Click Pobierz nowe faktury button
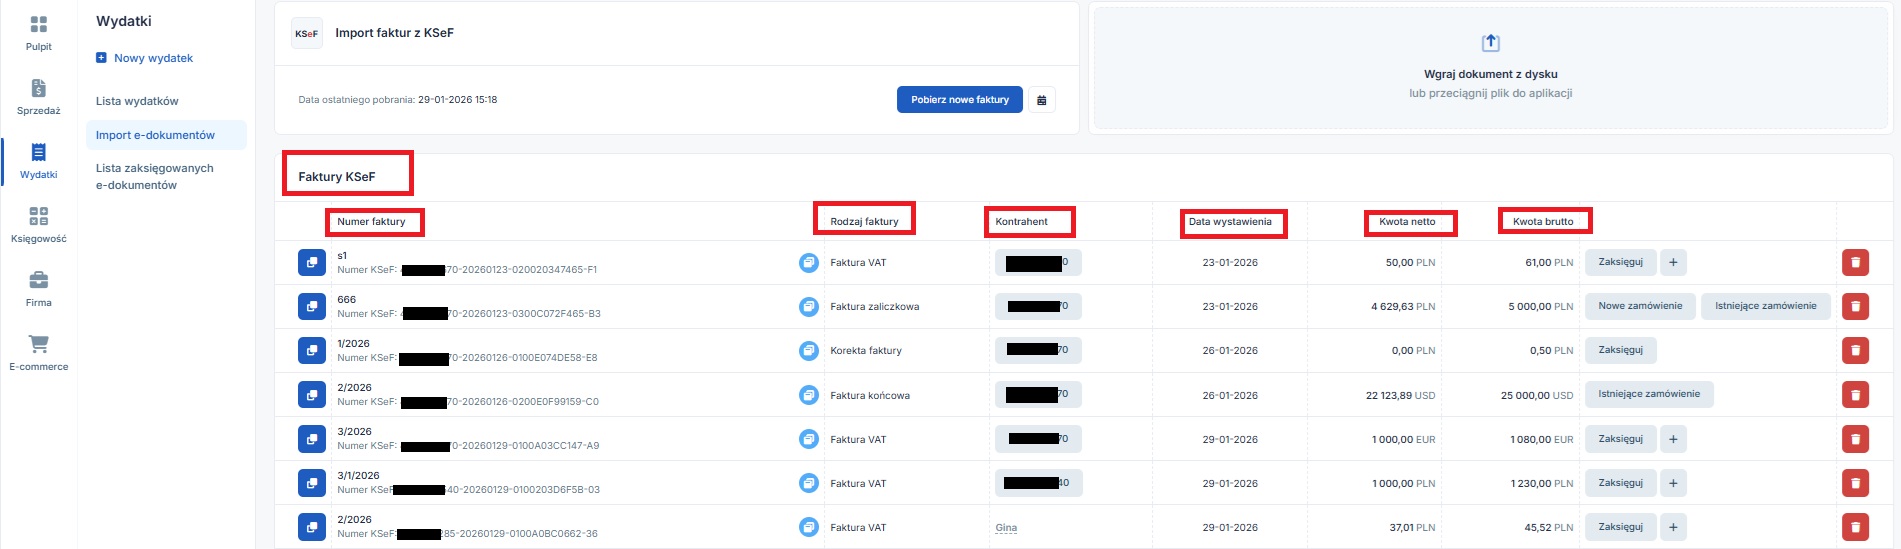Image resolution: width=1901 pixels, height=549 pixels. [x=959, y=100]
